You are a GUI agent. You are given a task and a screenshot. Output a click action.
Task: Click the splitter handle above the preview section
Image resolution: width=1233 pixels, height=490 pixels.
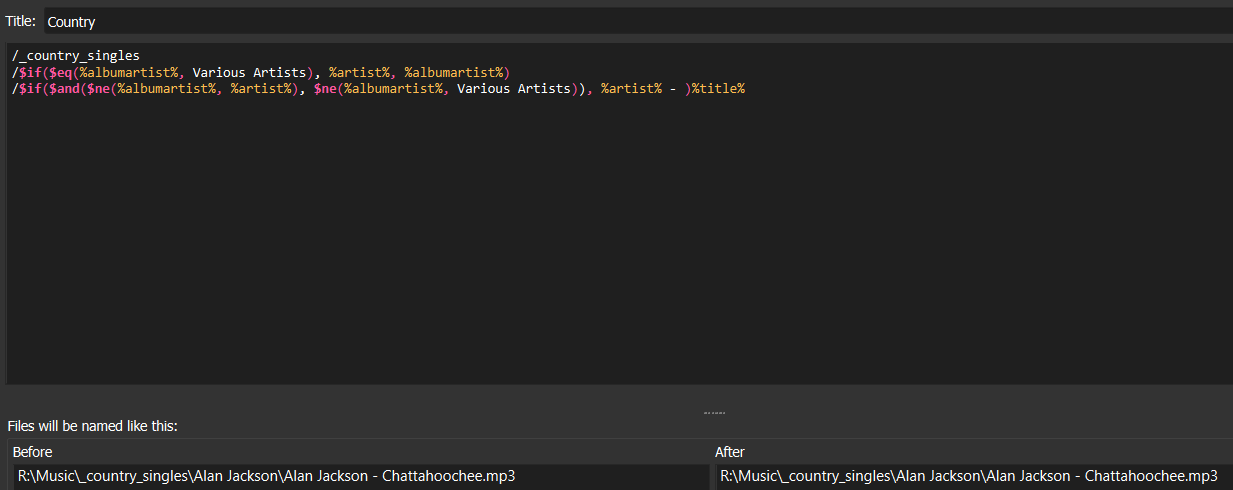[x=714, y=412]
